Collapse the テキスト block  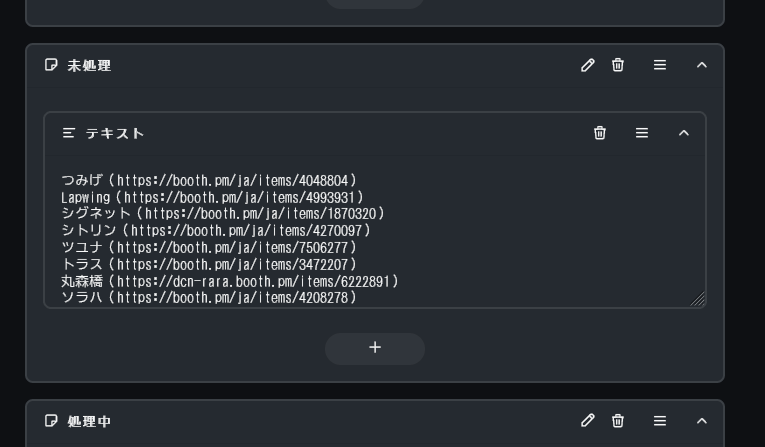pyautogui.click(x=684, y=133)
